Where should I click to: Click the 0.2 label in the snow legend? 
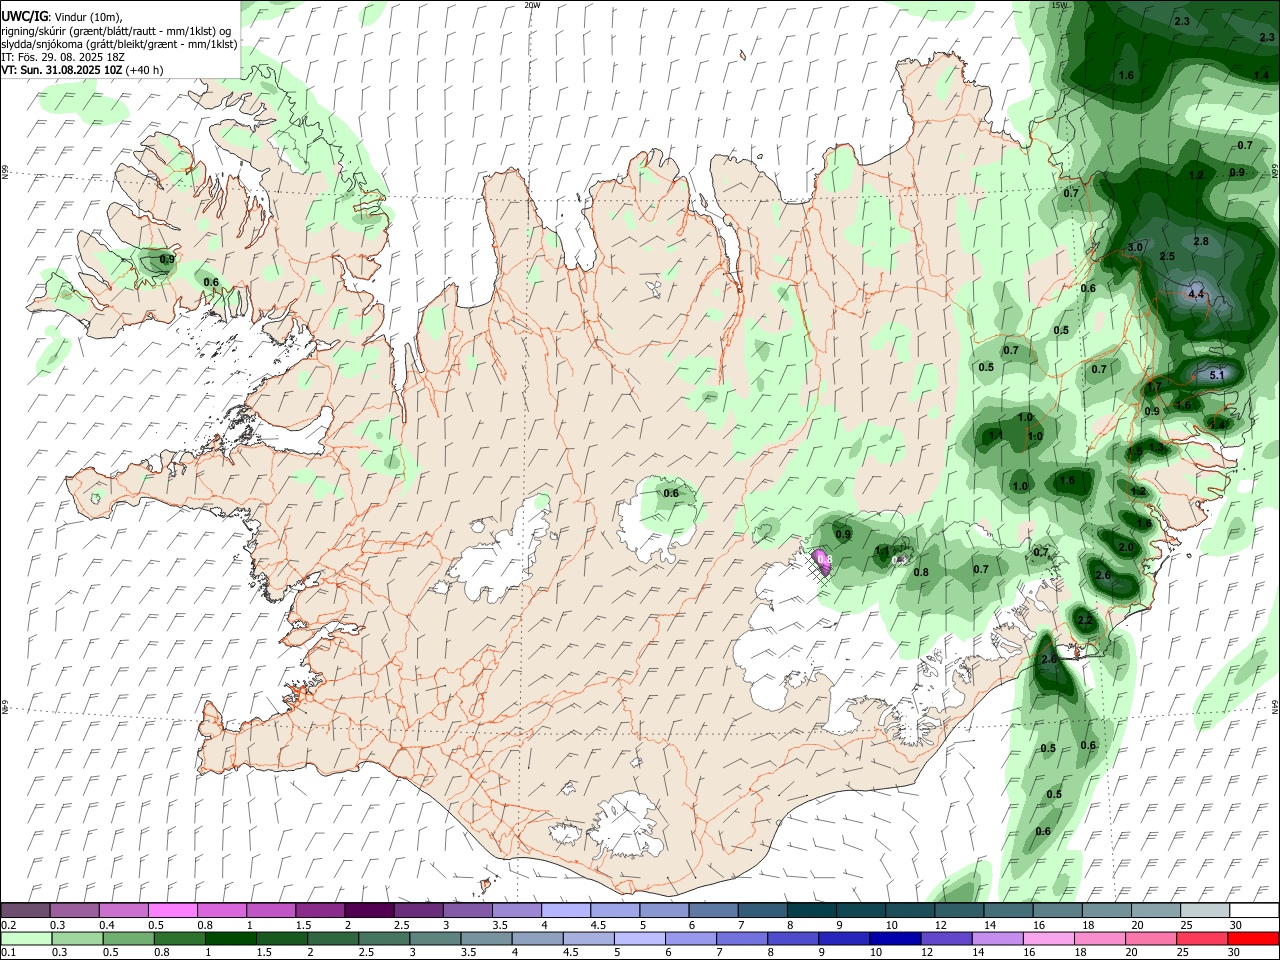9,925
